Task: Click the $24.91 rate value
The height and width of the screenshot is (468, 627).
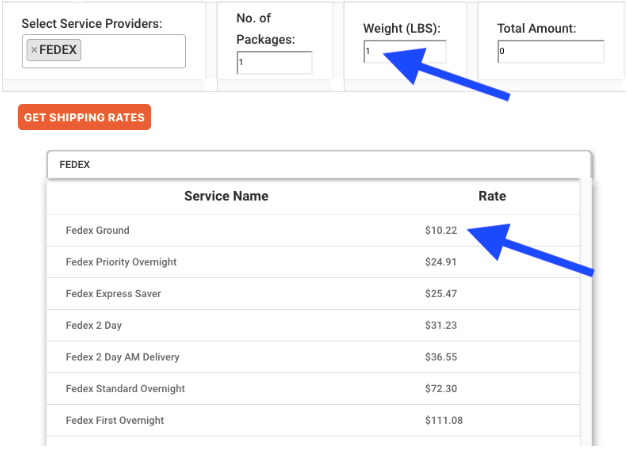Action: pyautogui.click(x=441, y=262)
